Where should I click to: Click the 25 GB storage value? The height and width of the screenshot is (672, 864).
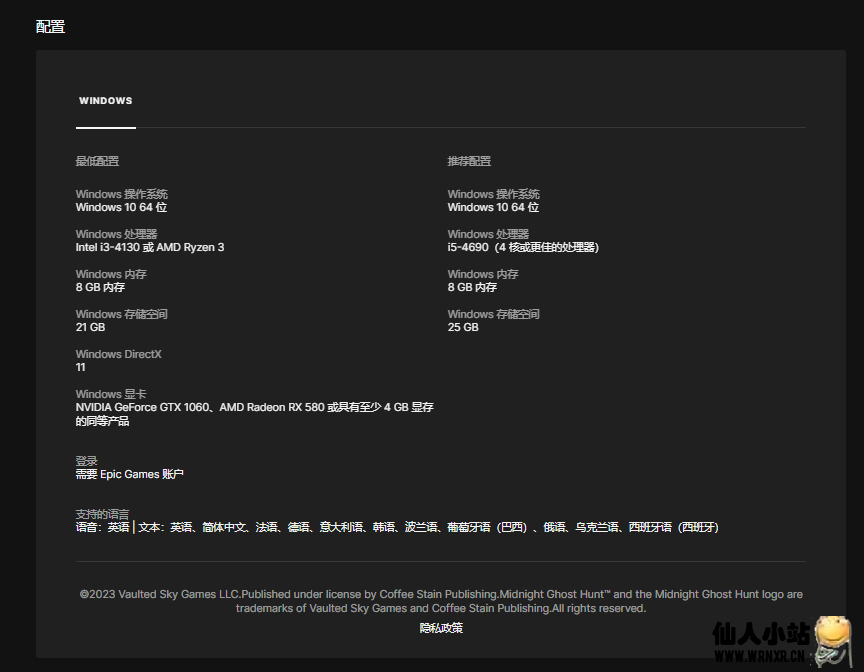pos(463,327)
